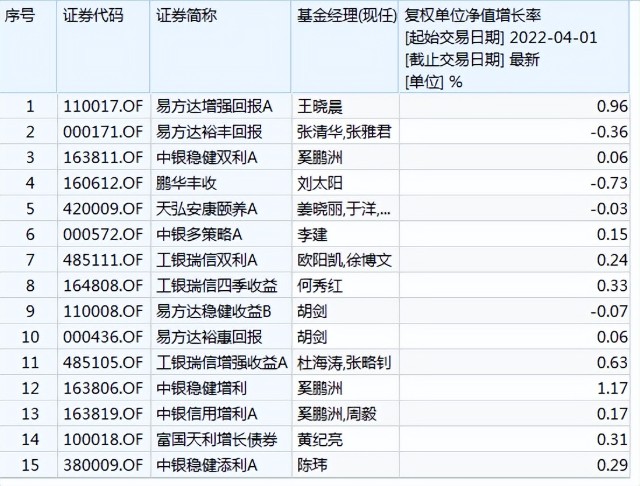Select fund name 工银瑞信增强收益A
Viewport: 640px width, 486px height.
[x=222, y=362]
